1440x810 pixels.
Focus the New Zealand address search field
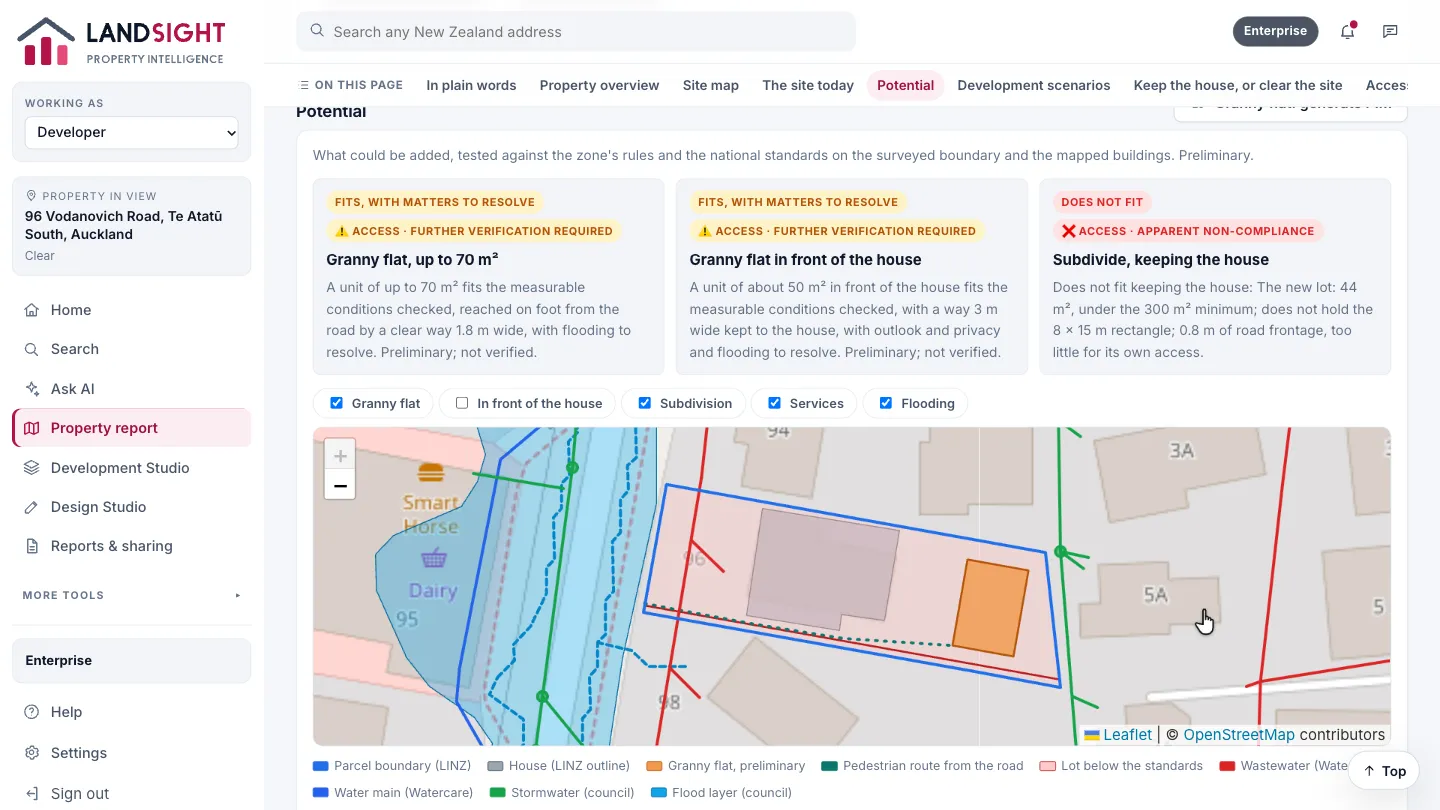tap(576, 32)
